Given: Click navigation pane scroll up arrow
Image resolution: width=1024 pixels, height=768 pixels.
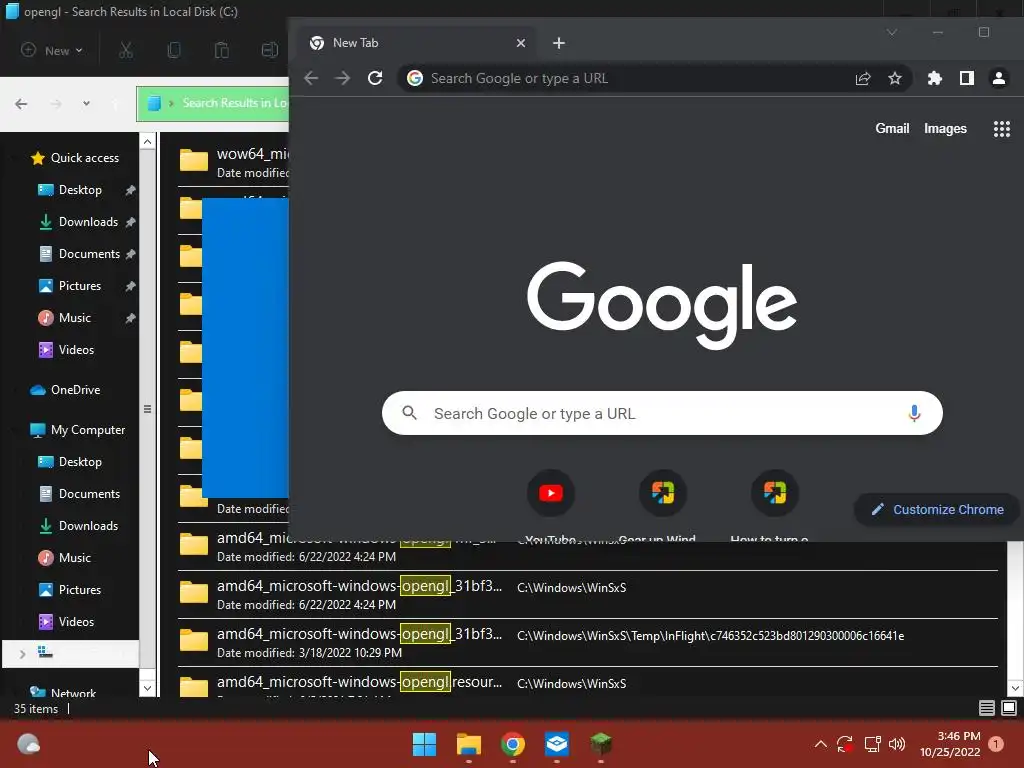Looking at the screenshot, I should click(148, 142).
